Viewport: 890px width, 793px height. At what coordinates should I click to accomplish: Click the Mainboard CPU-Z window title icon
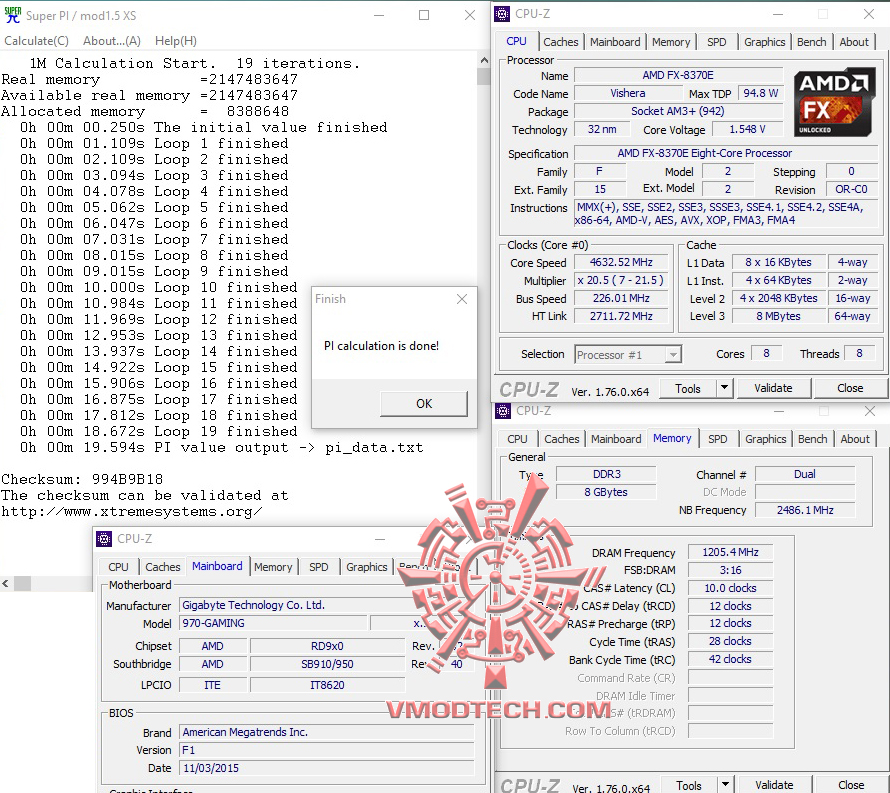104,539
